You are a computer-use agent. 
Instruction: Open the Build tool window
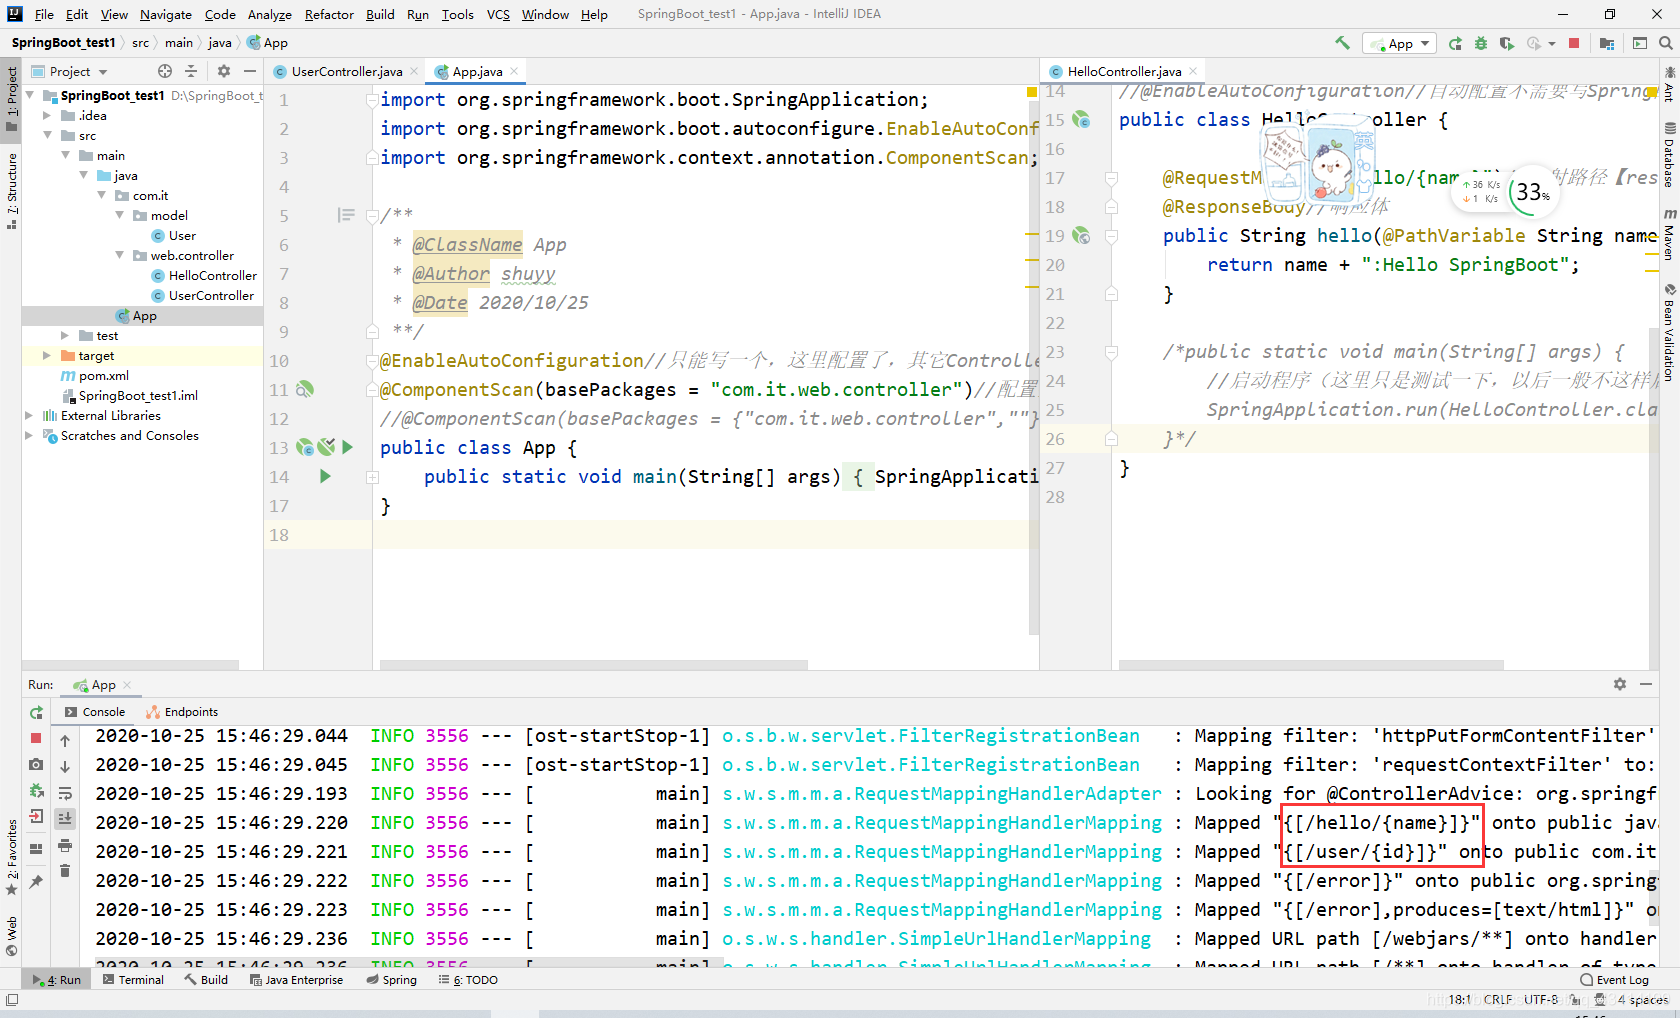point(206,980)
